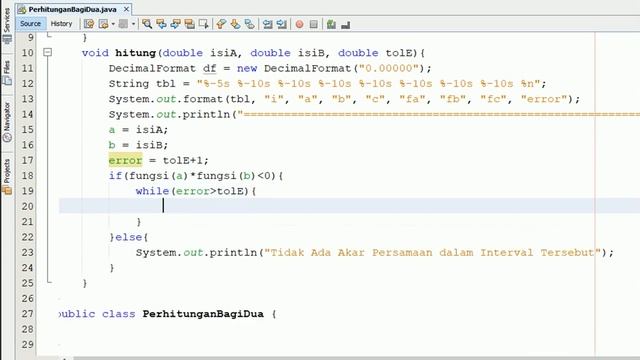This screenshot has height=360, width=640.
Task: Click the "if(fungsi(a)*fungsi(b)<0){" line
Action: [196, 176]
